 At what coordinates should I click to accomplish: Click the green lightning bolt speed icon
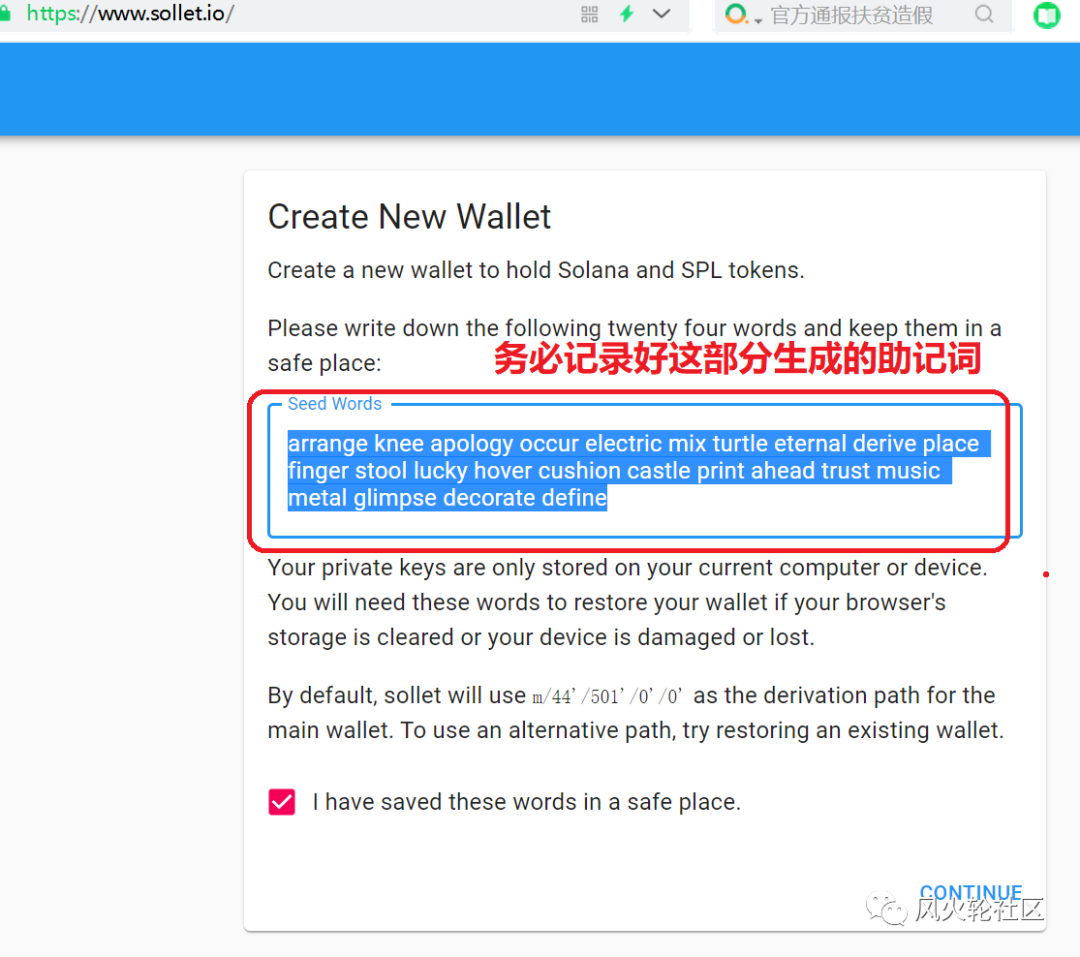627,14
